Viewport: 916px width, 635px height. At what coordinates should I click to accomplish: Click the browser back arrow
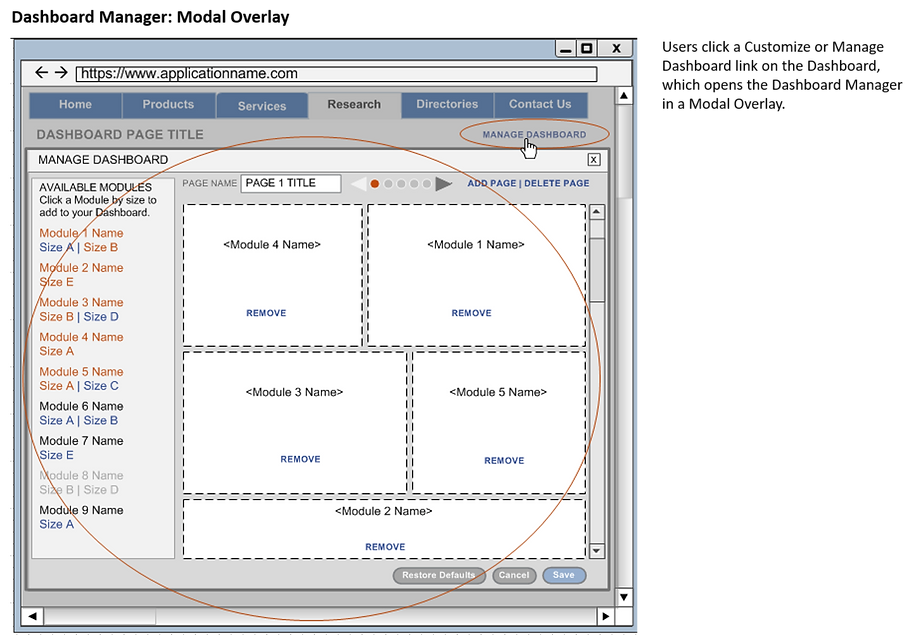click(x=41, y=72)
